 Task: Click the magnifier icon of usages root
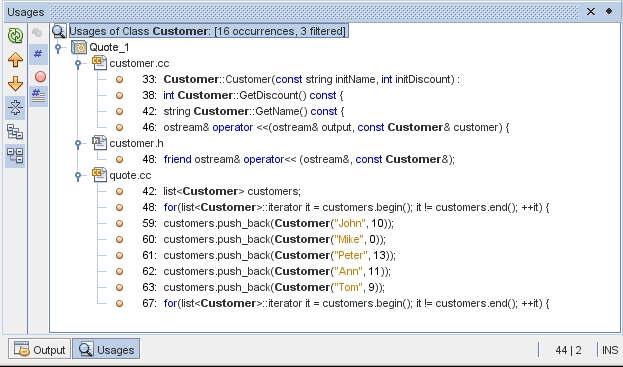pyautogui.click(x=59, y=31)
